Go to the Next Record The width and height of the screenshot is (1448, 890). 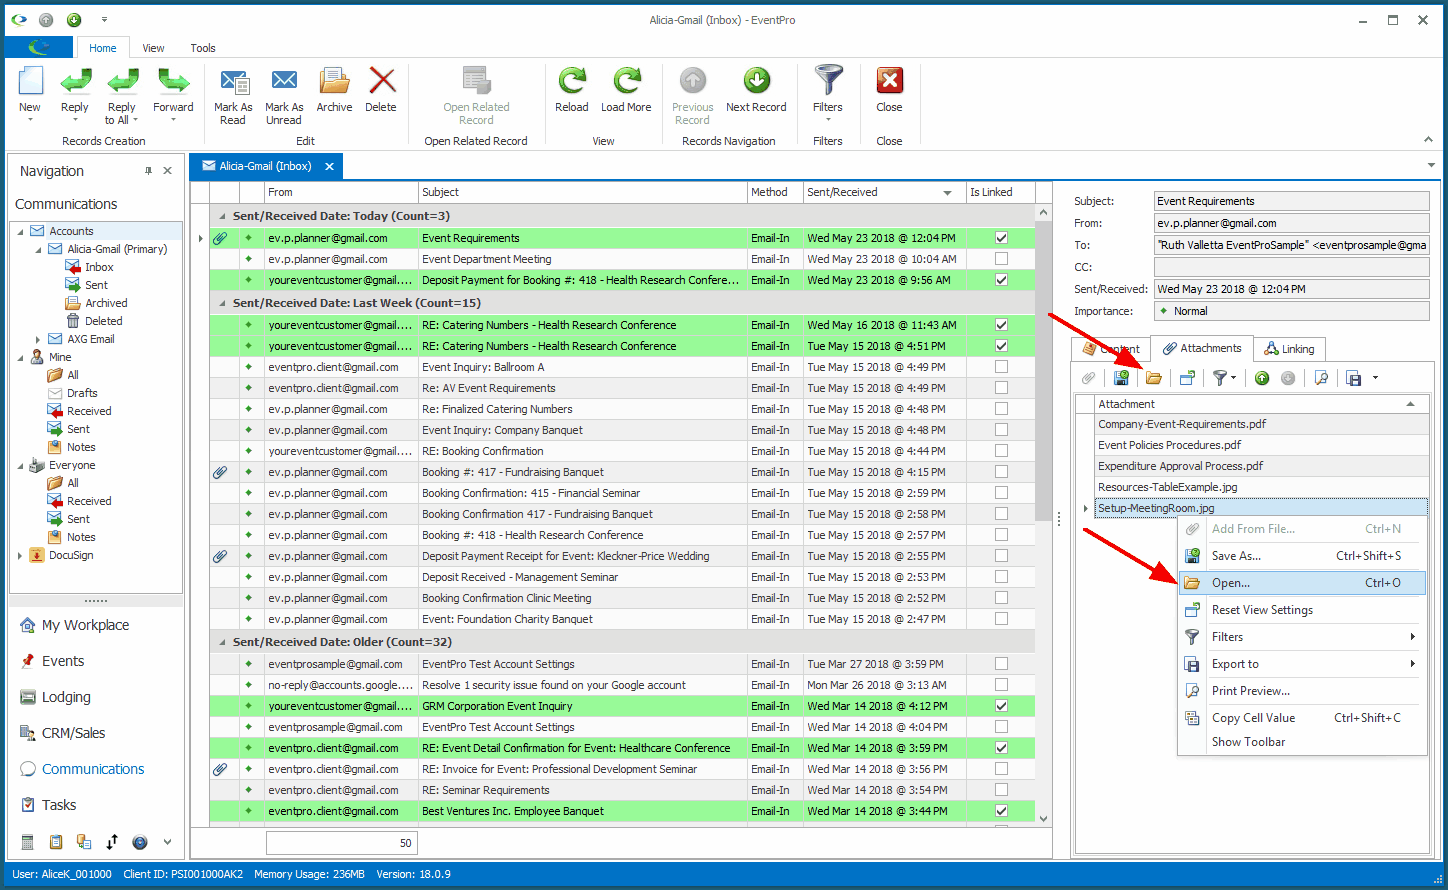[x=756, y=92]
